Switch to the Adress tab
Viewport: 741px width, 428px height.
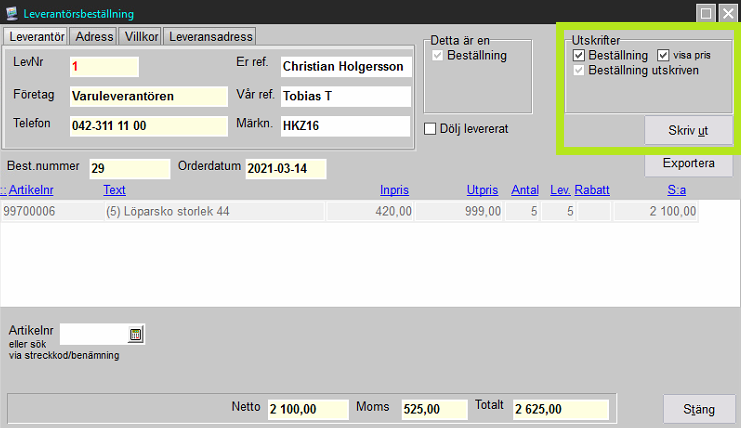[95, 37]
